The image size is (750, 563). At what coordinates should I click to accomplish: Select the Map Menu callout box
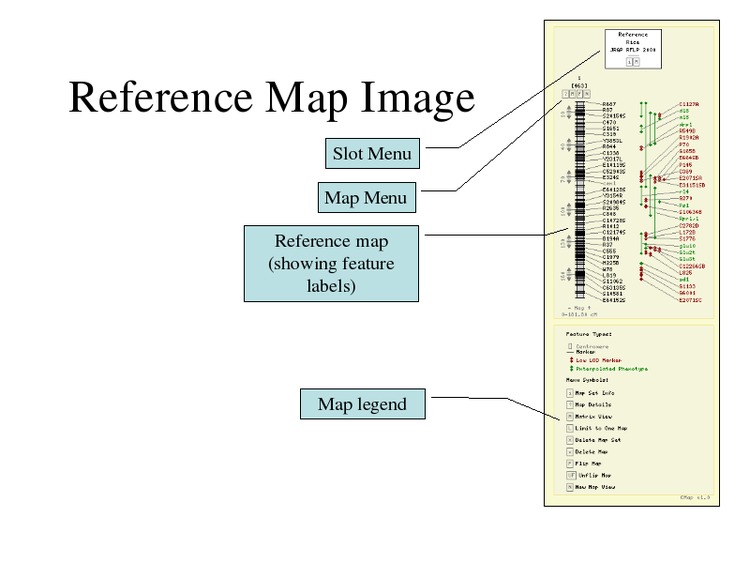365,198
